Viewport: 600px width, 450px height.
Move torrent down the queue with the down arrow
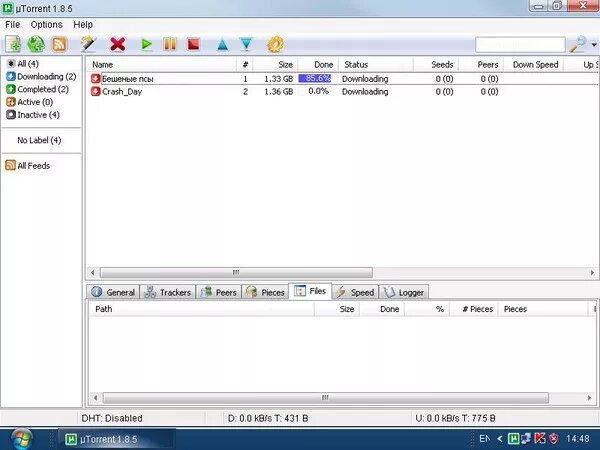(x=246, y=45)
